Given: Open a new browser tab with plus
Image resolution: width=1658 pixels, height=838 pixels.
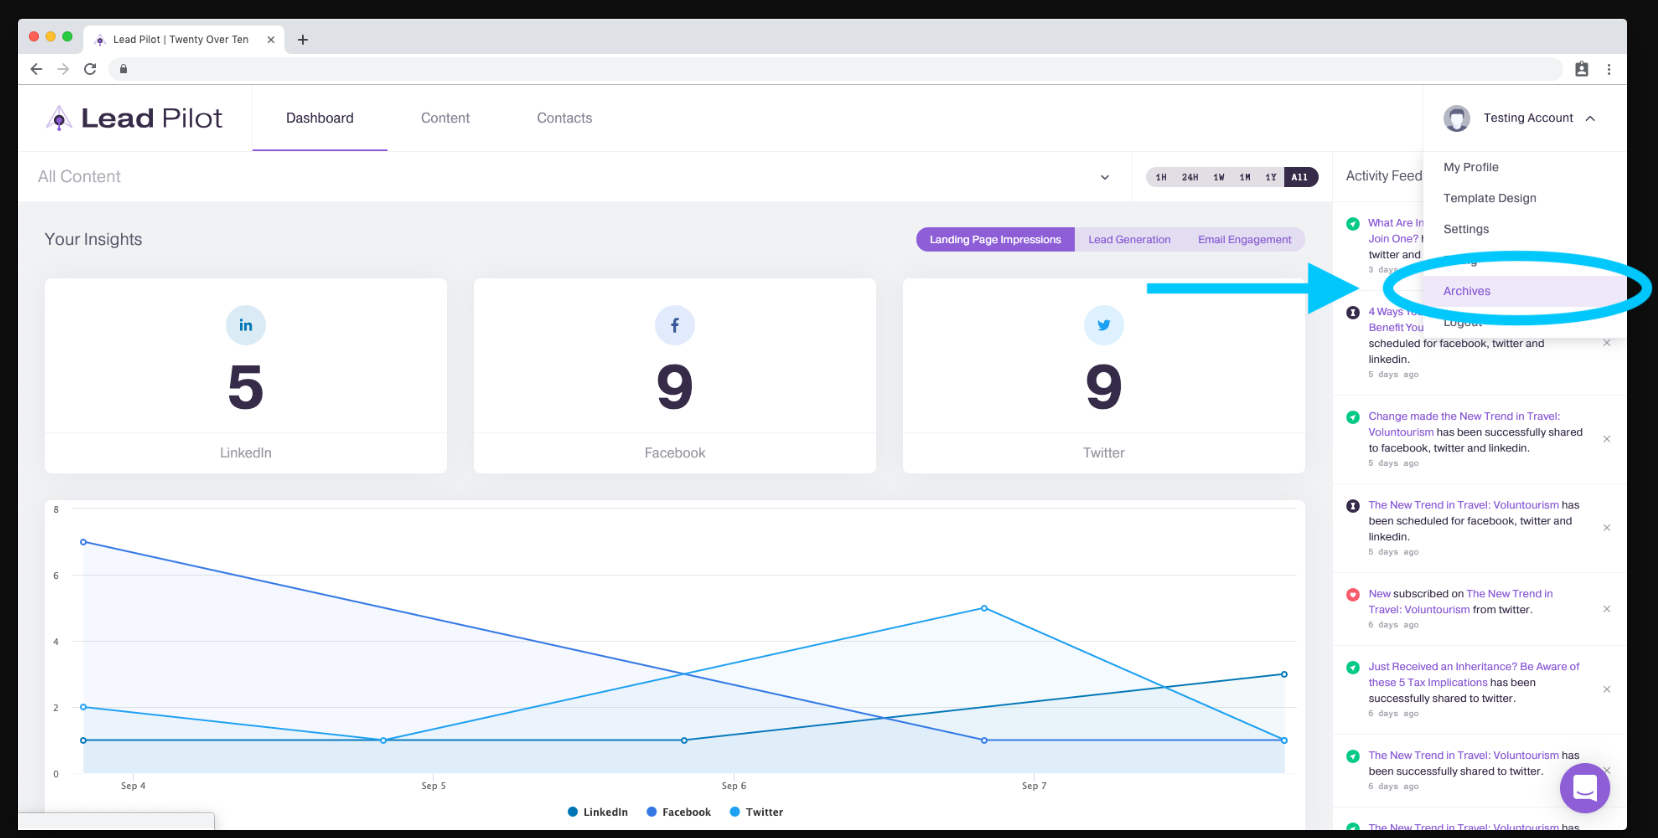Looking at the screenshot, I should (303, 40).
